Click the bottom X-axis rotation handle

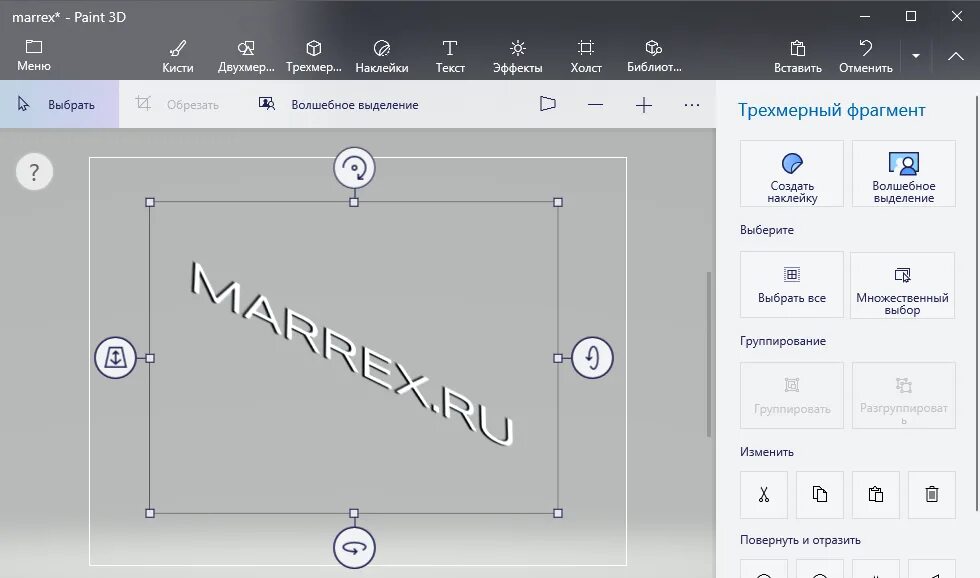pos(354,548)
